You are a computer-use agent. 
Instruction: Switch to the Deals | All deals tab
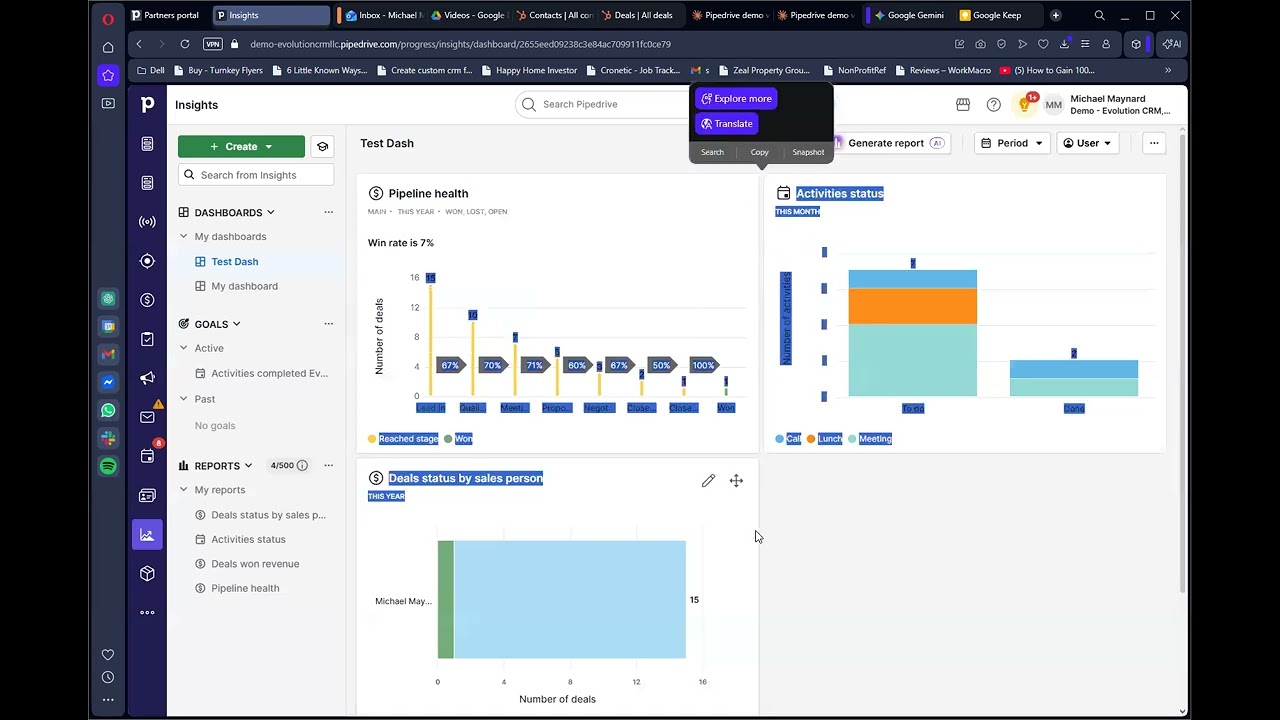click(x=636, y=15)
